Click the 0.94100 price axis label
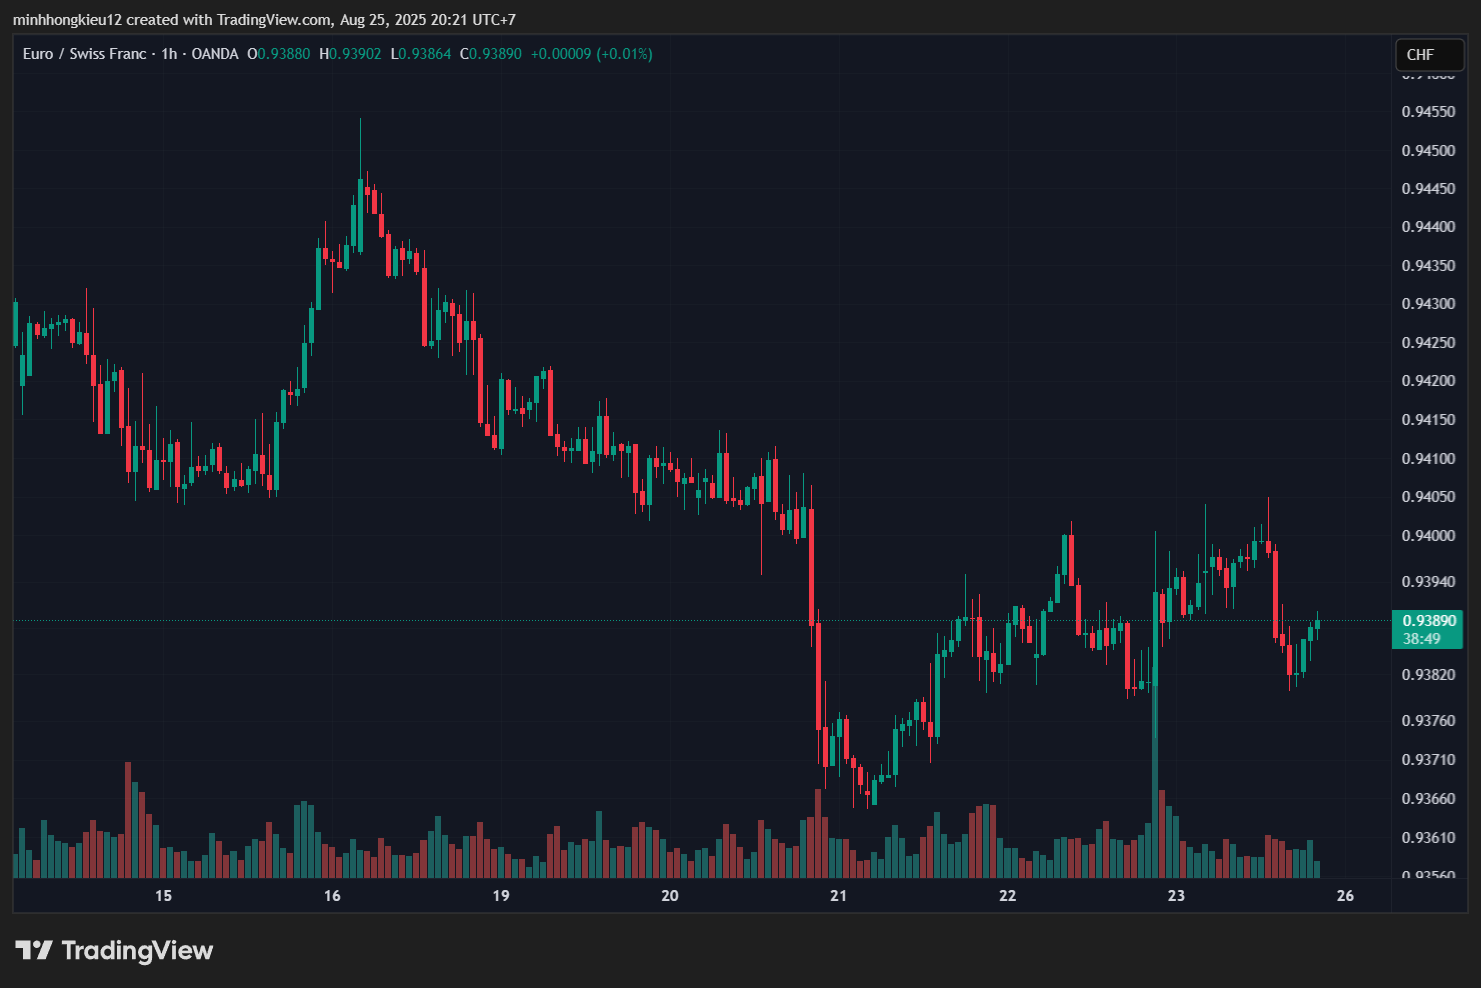The image size is (1481, 988). (x=1428, y=459)
